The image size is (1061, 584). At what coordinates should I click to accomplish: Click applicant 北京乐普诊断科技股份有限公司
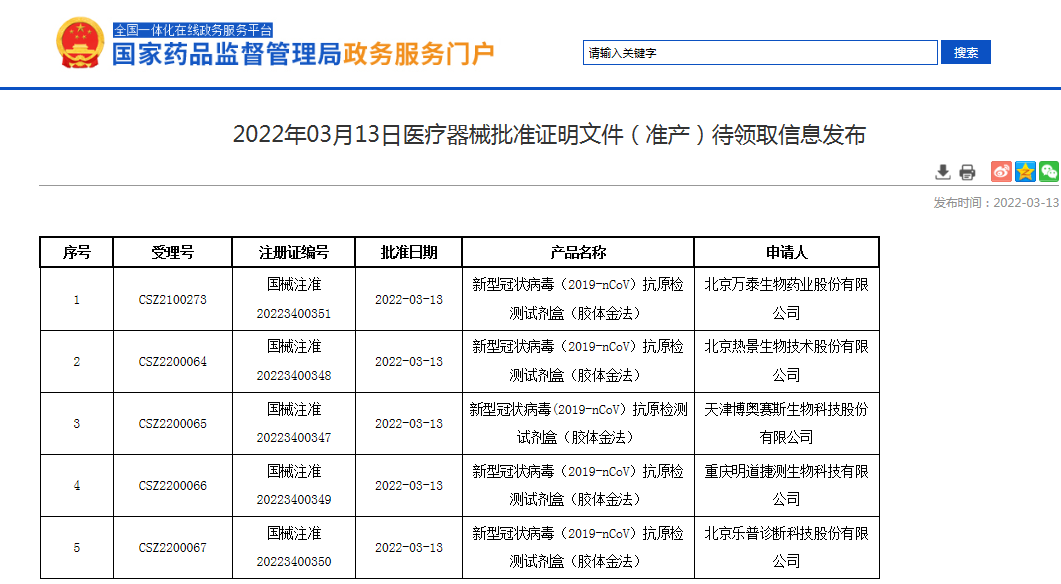click(x=786, y=547)
